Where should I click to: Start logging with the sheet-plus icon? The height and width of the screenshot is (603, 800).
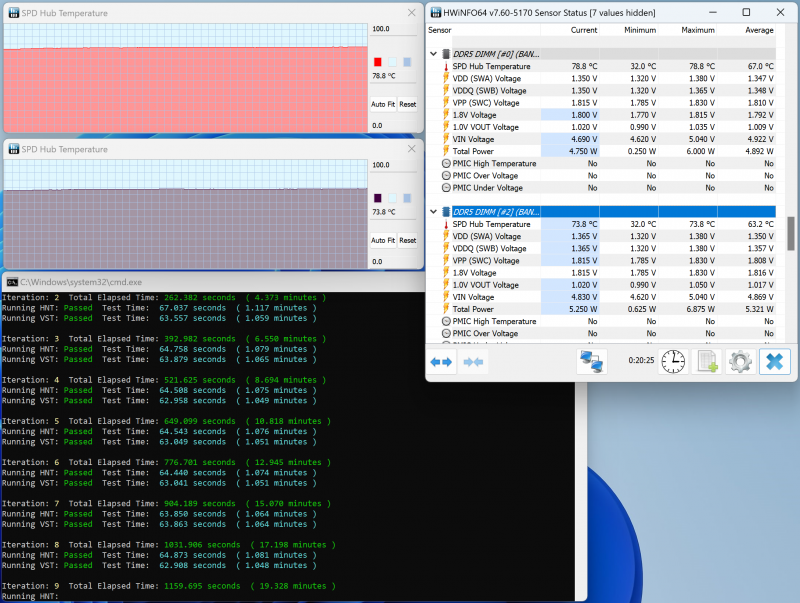707,361
